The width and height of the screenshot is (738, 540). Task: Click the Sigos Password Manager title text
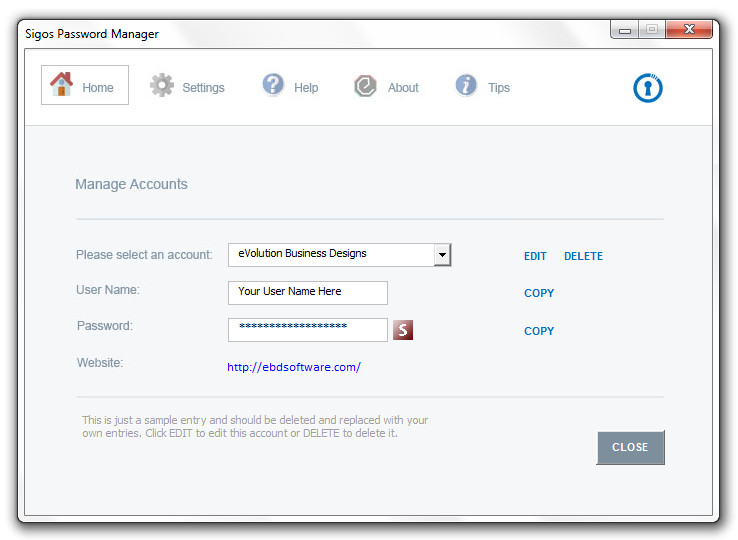click(x=92, y=34)
